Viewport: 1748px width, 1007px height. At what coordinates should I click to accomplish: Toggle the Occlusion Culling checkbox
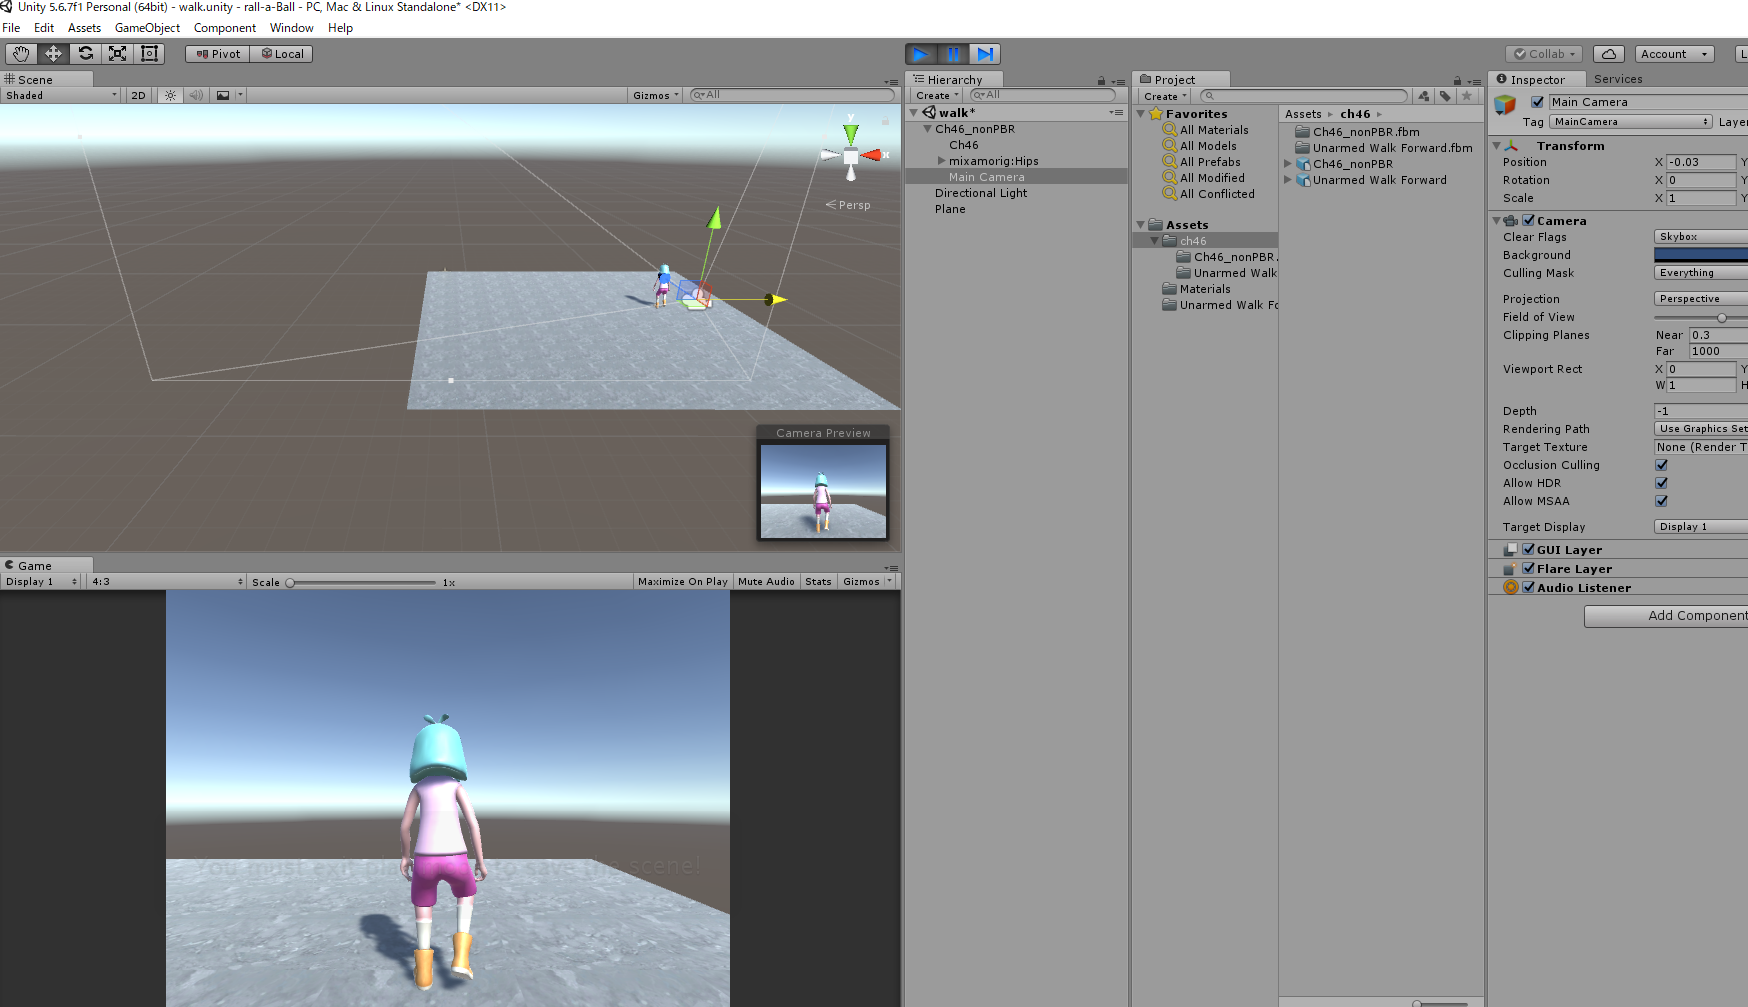1661,465
